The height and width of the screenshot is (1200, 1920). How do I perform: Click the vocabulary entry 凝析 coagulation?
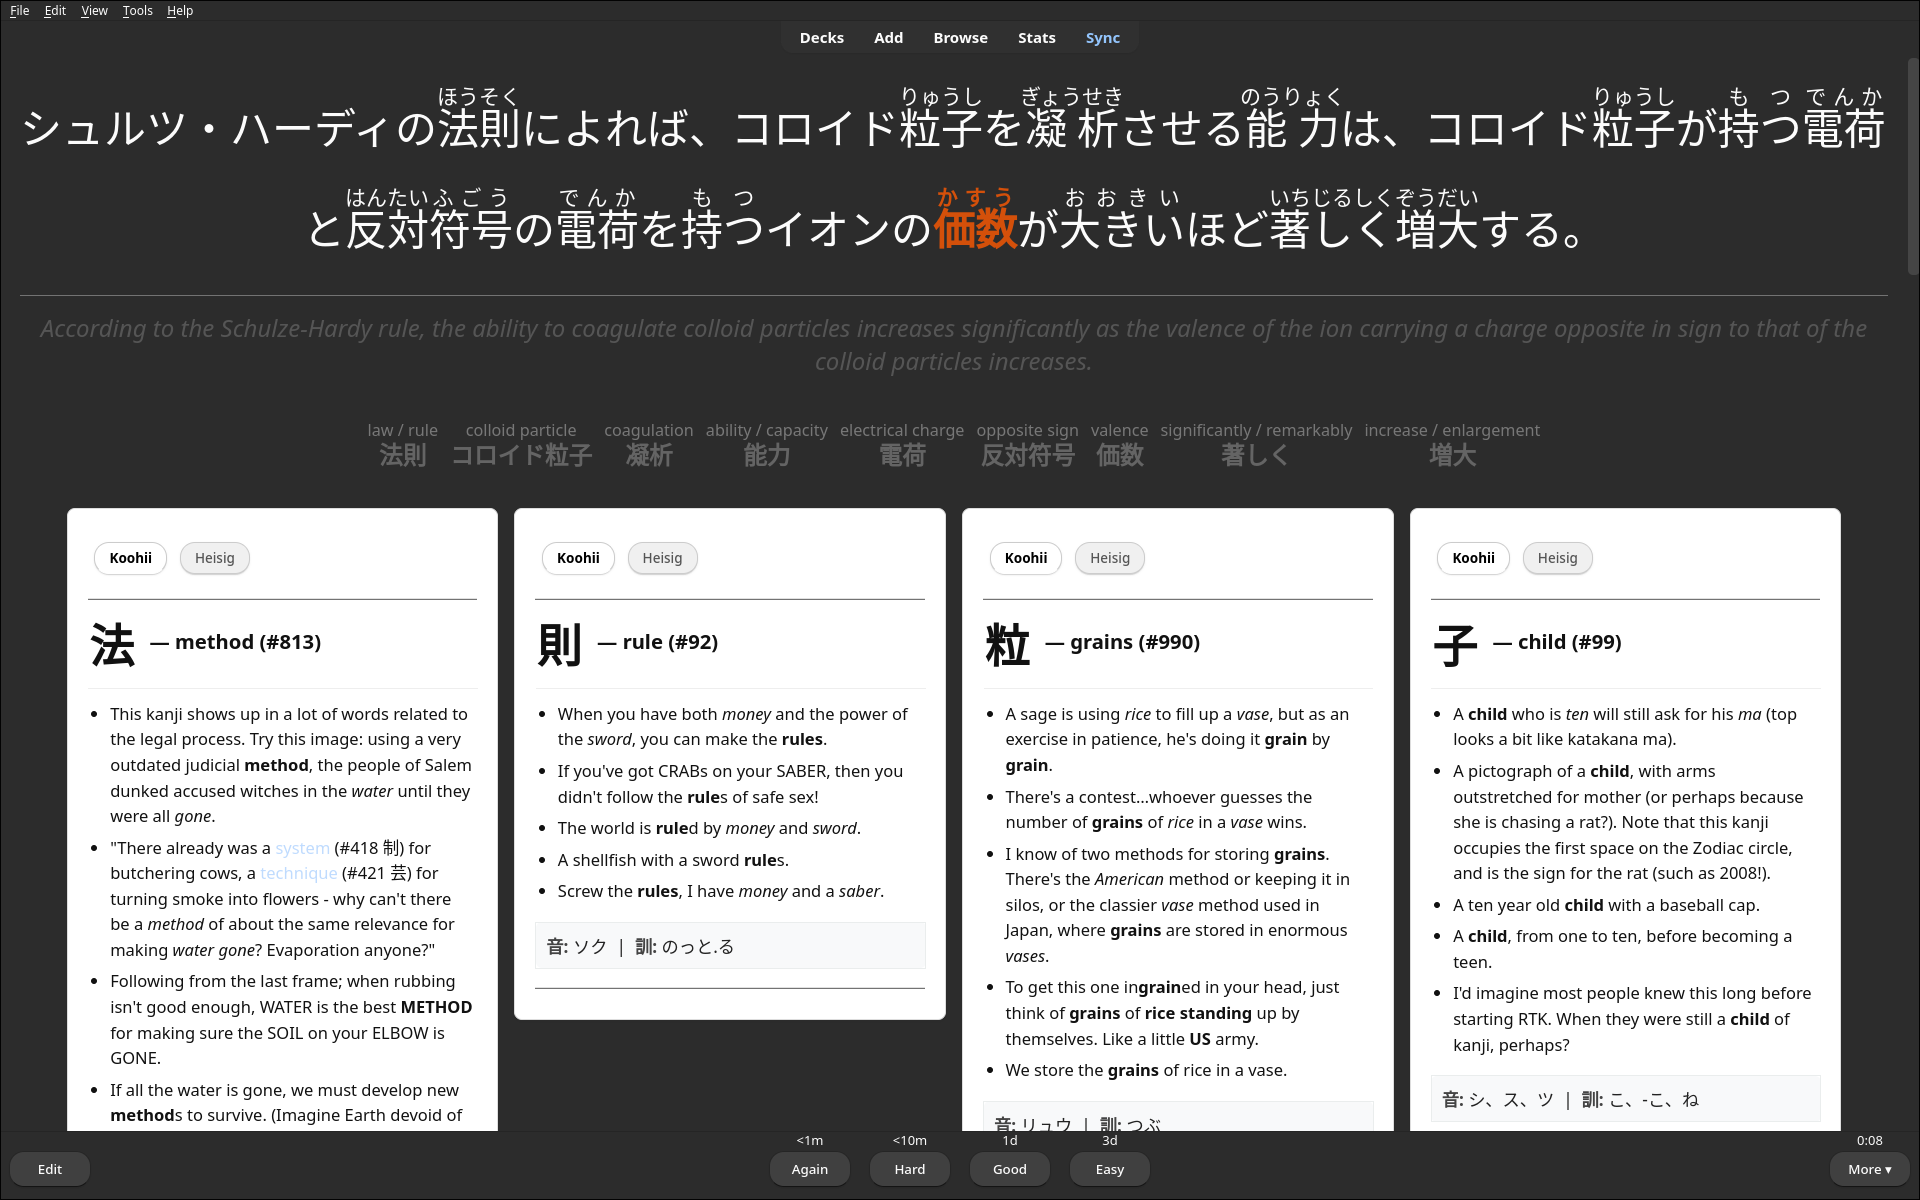coord(649,445)
